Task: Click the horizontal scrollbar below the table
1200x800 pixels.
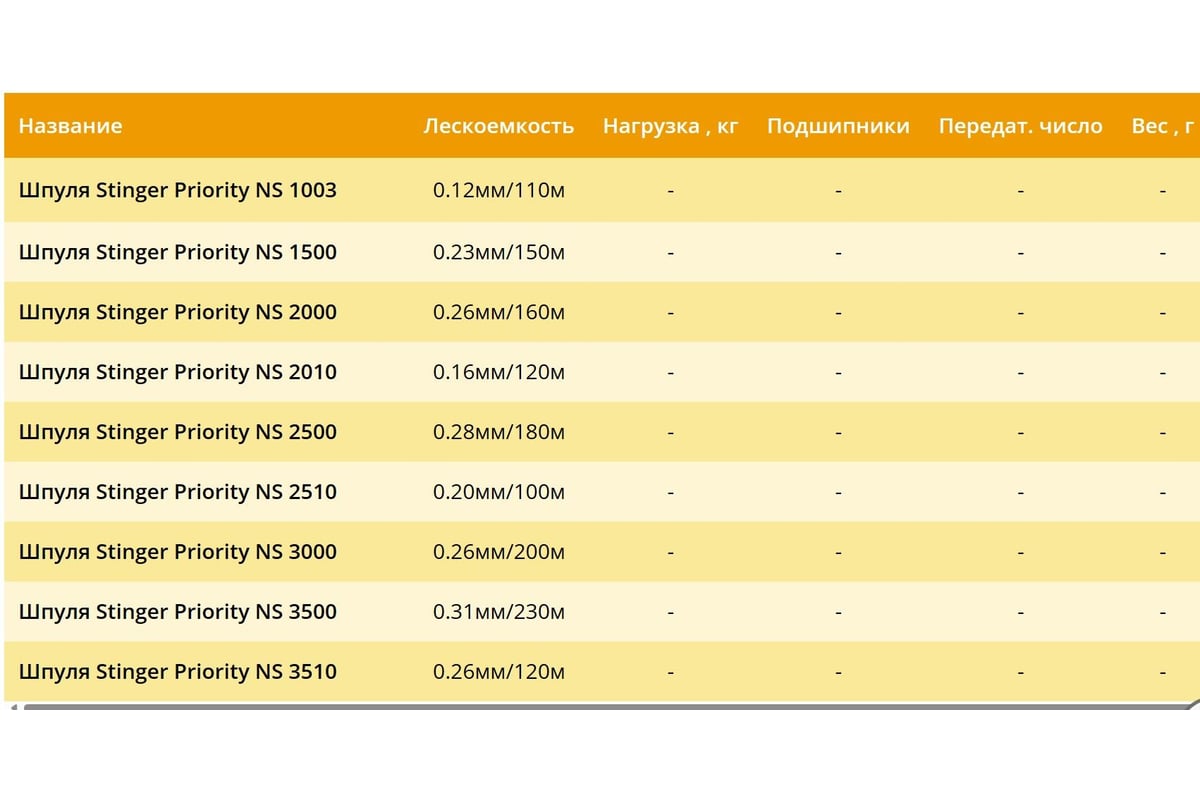Action: point(600,706)
